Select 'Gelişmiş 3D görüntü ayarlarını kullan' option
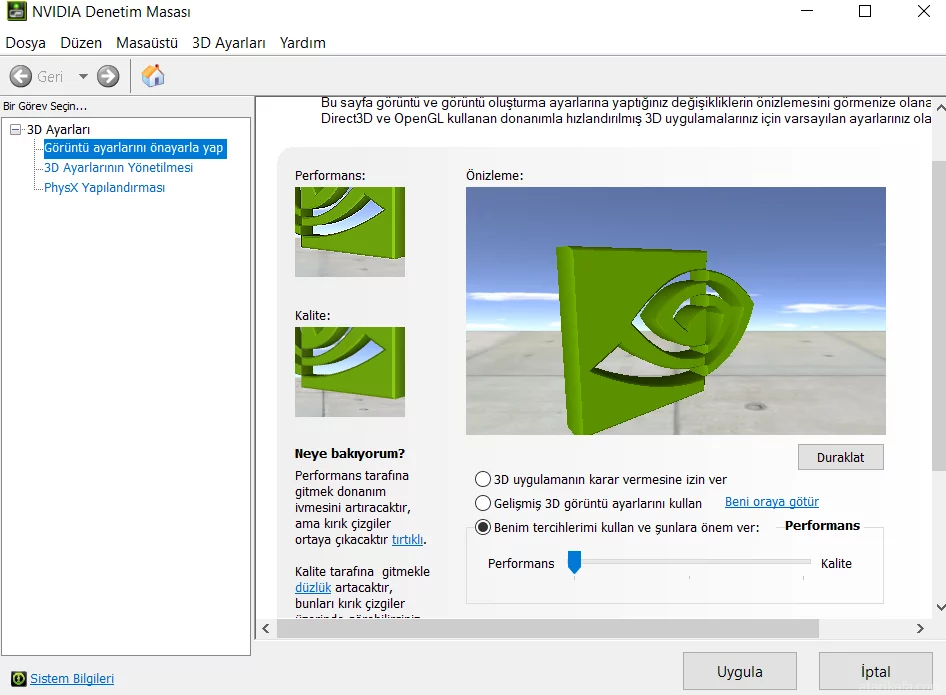Viewport: 946px width, 695px height. (x=483, y=503)
